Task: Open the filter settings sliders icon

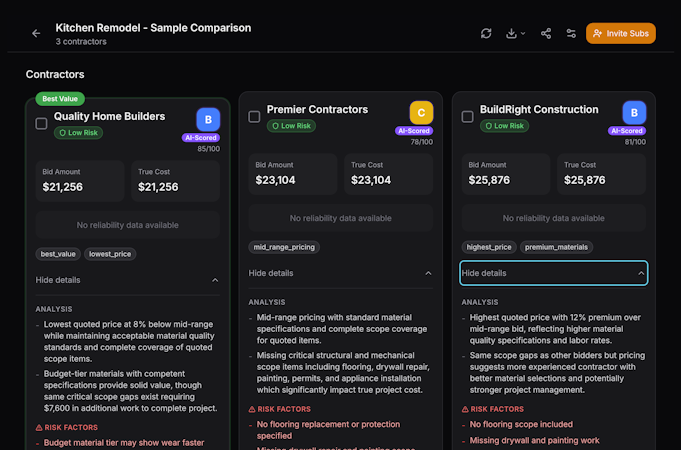Action: point(571,33)
